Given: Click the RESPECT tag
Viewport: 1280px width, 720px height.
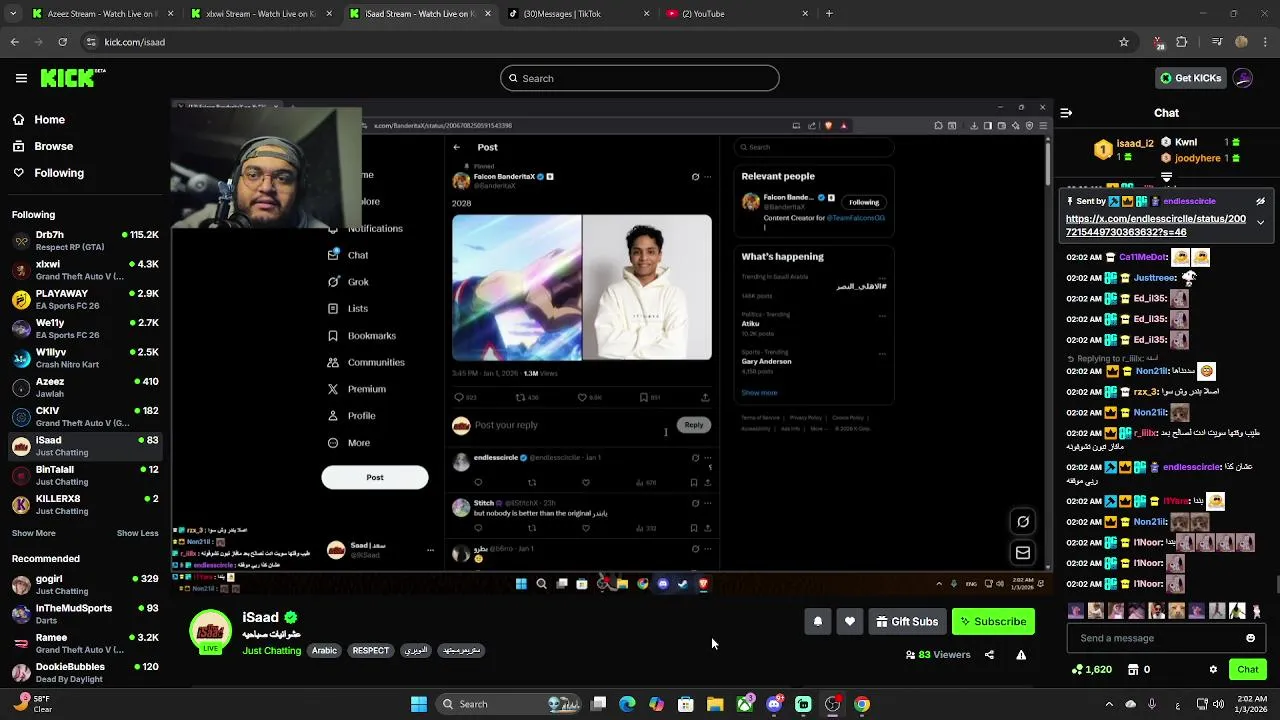Looking at the screenshot, I should [370, 650].
